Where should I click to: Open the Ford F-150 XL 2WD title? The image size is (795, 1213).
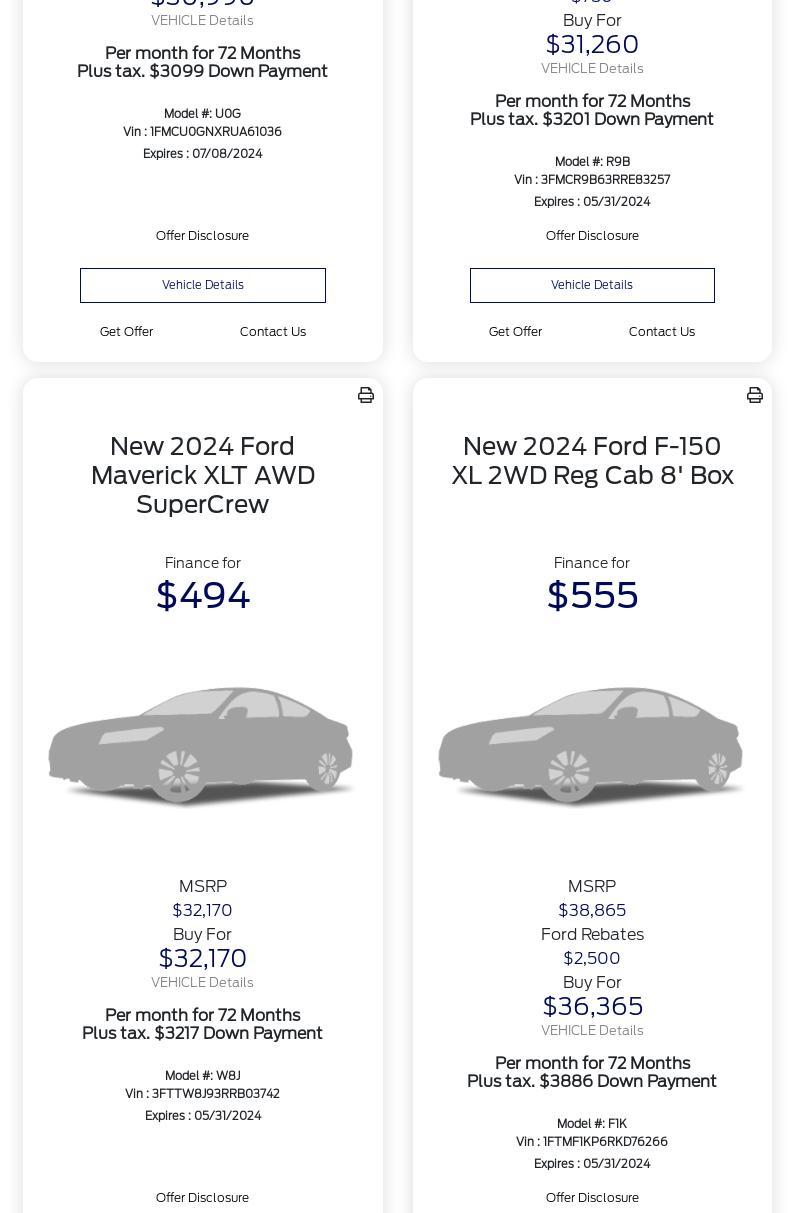pos(592,461)
